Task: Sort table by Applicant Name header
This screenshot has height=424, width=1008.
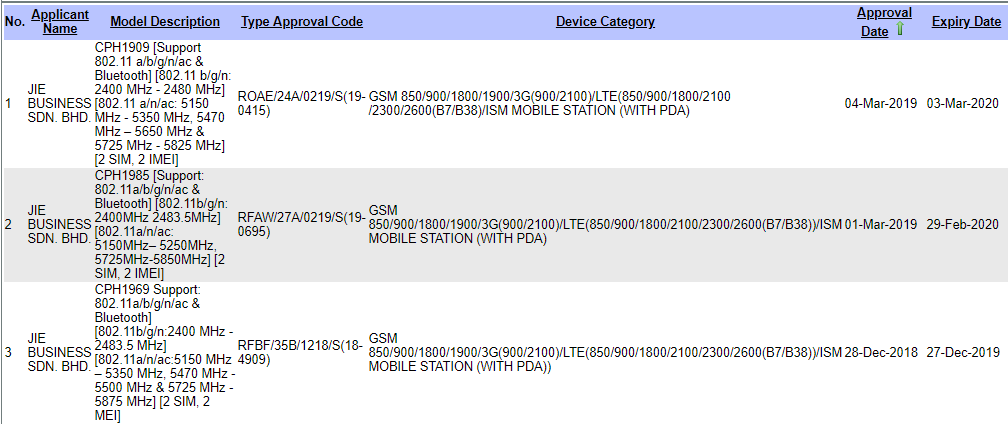Action: (x=60, y=21)
